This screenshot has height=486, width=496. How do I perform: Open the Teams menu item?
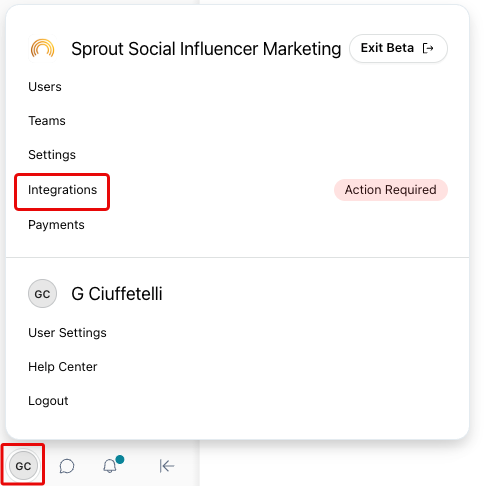[x=47, y=121]
